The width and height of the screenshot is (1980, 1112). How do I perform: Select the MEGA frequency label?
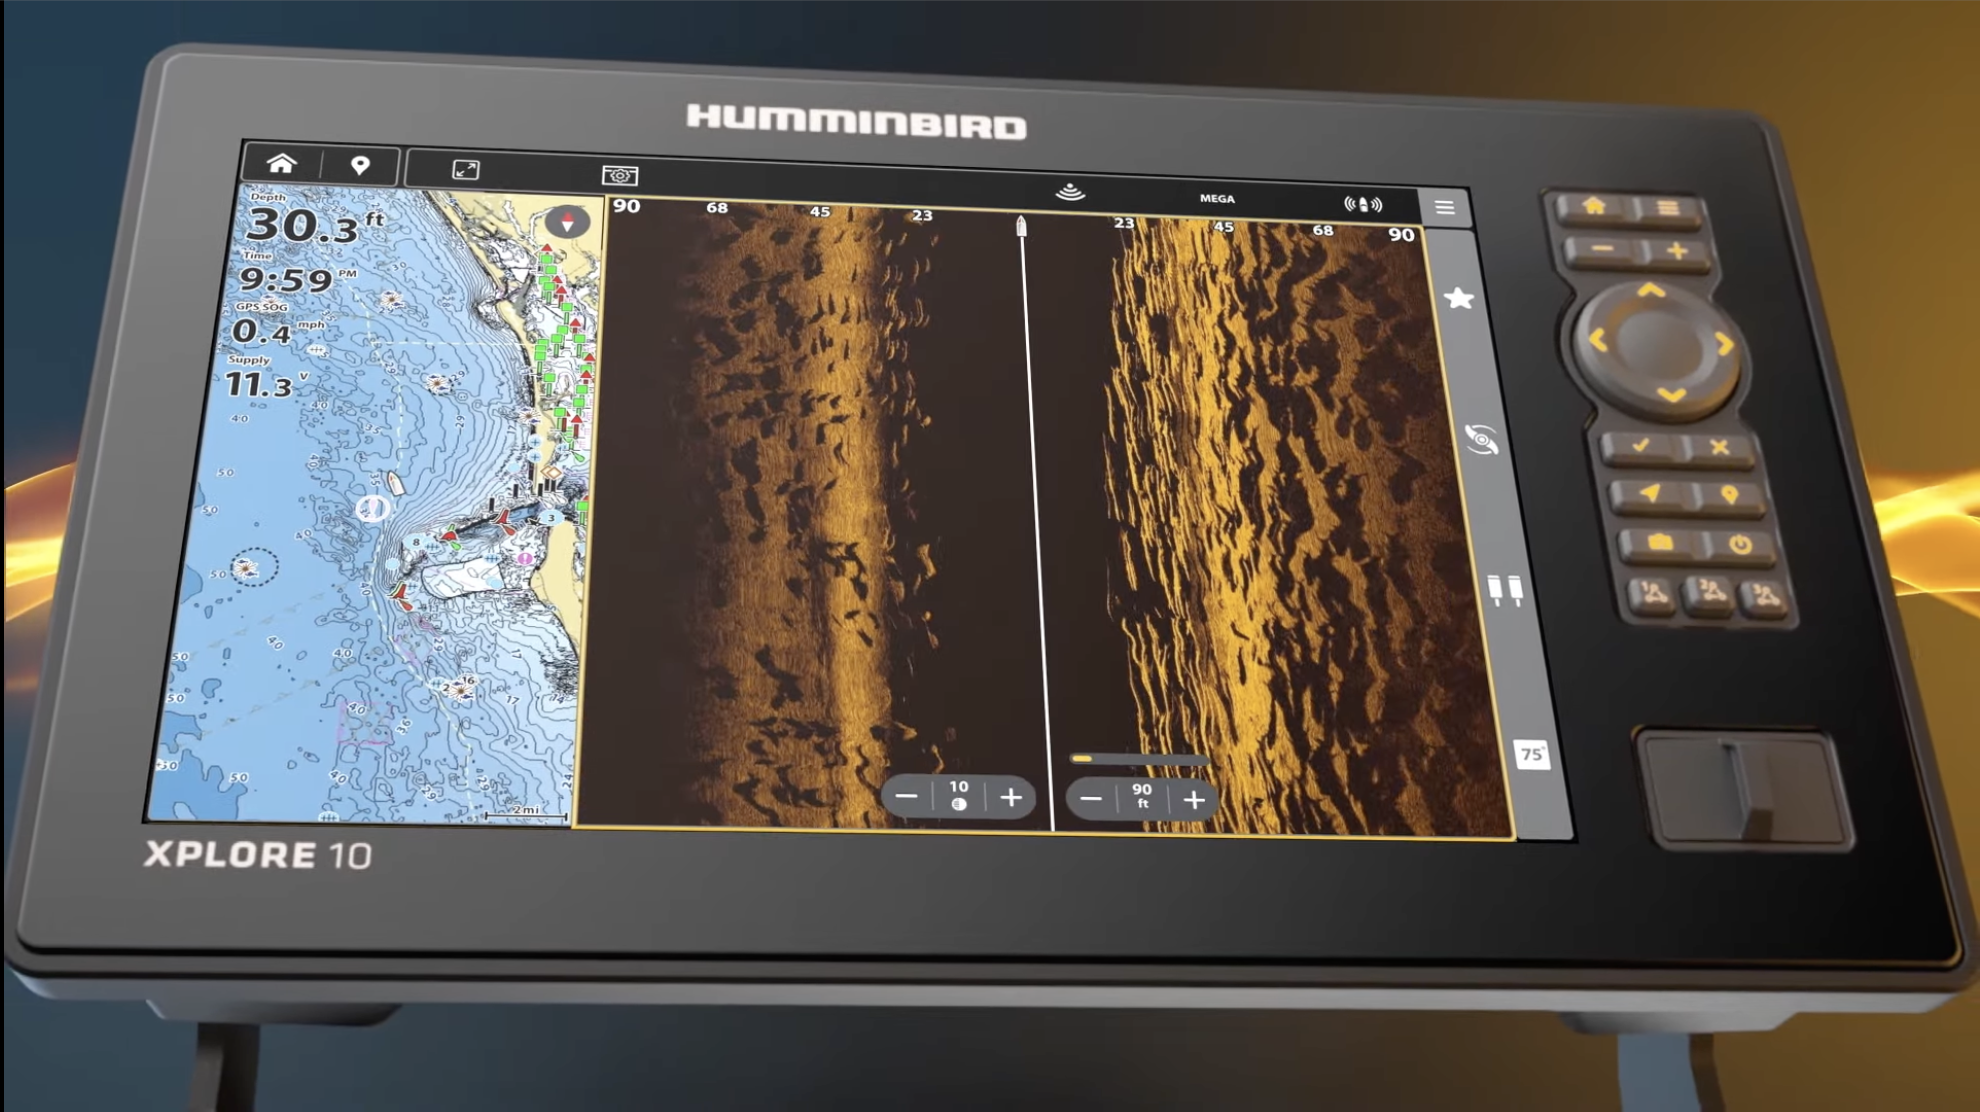[x=1217, y=198]
